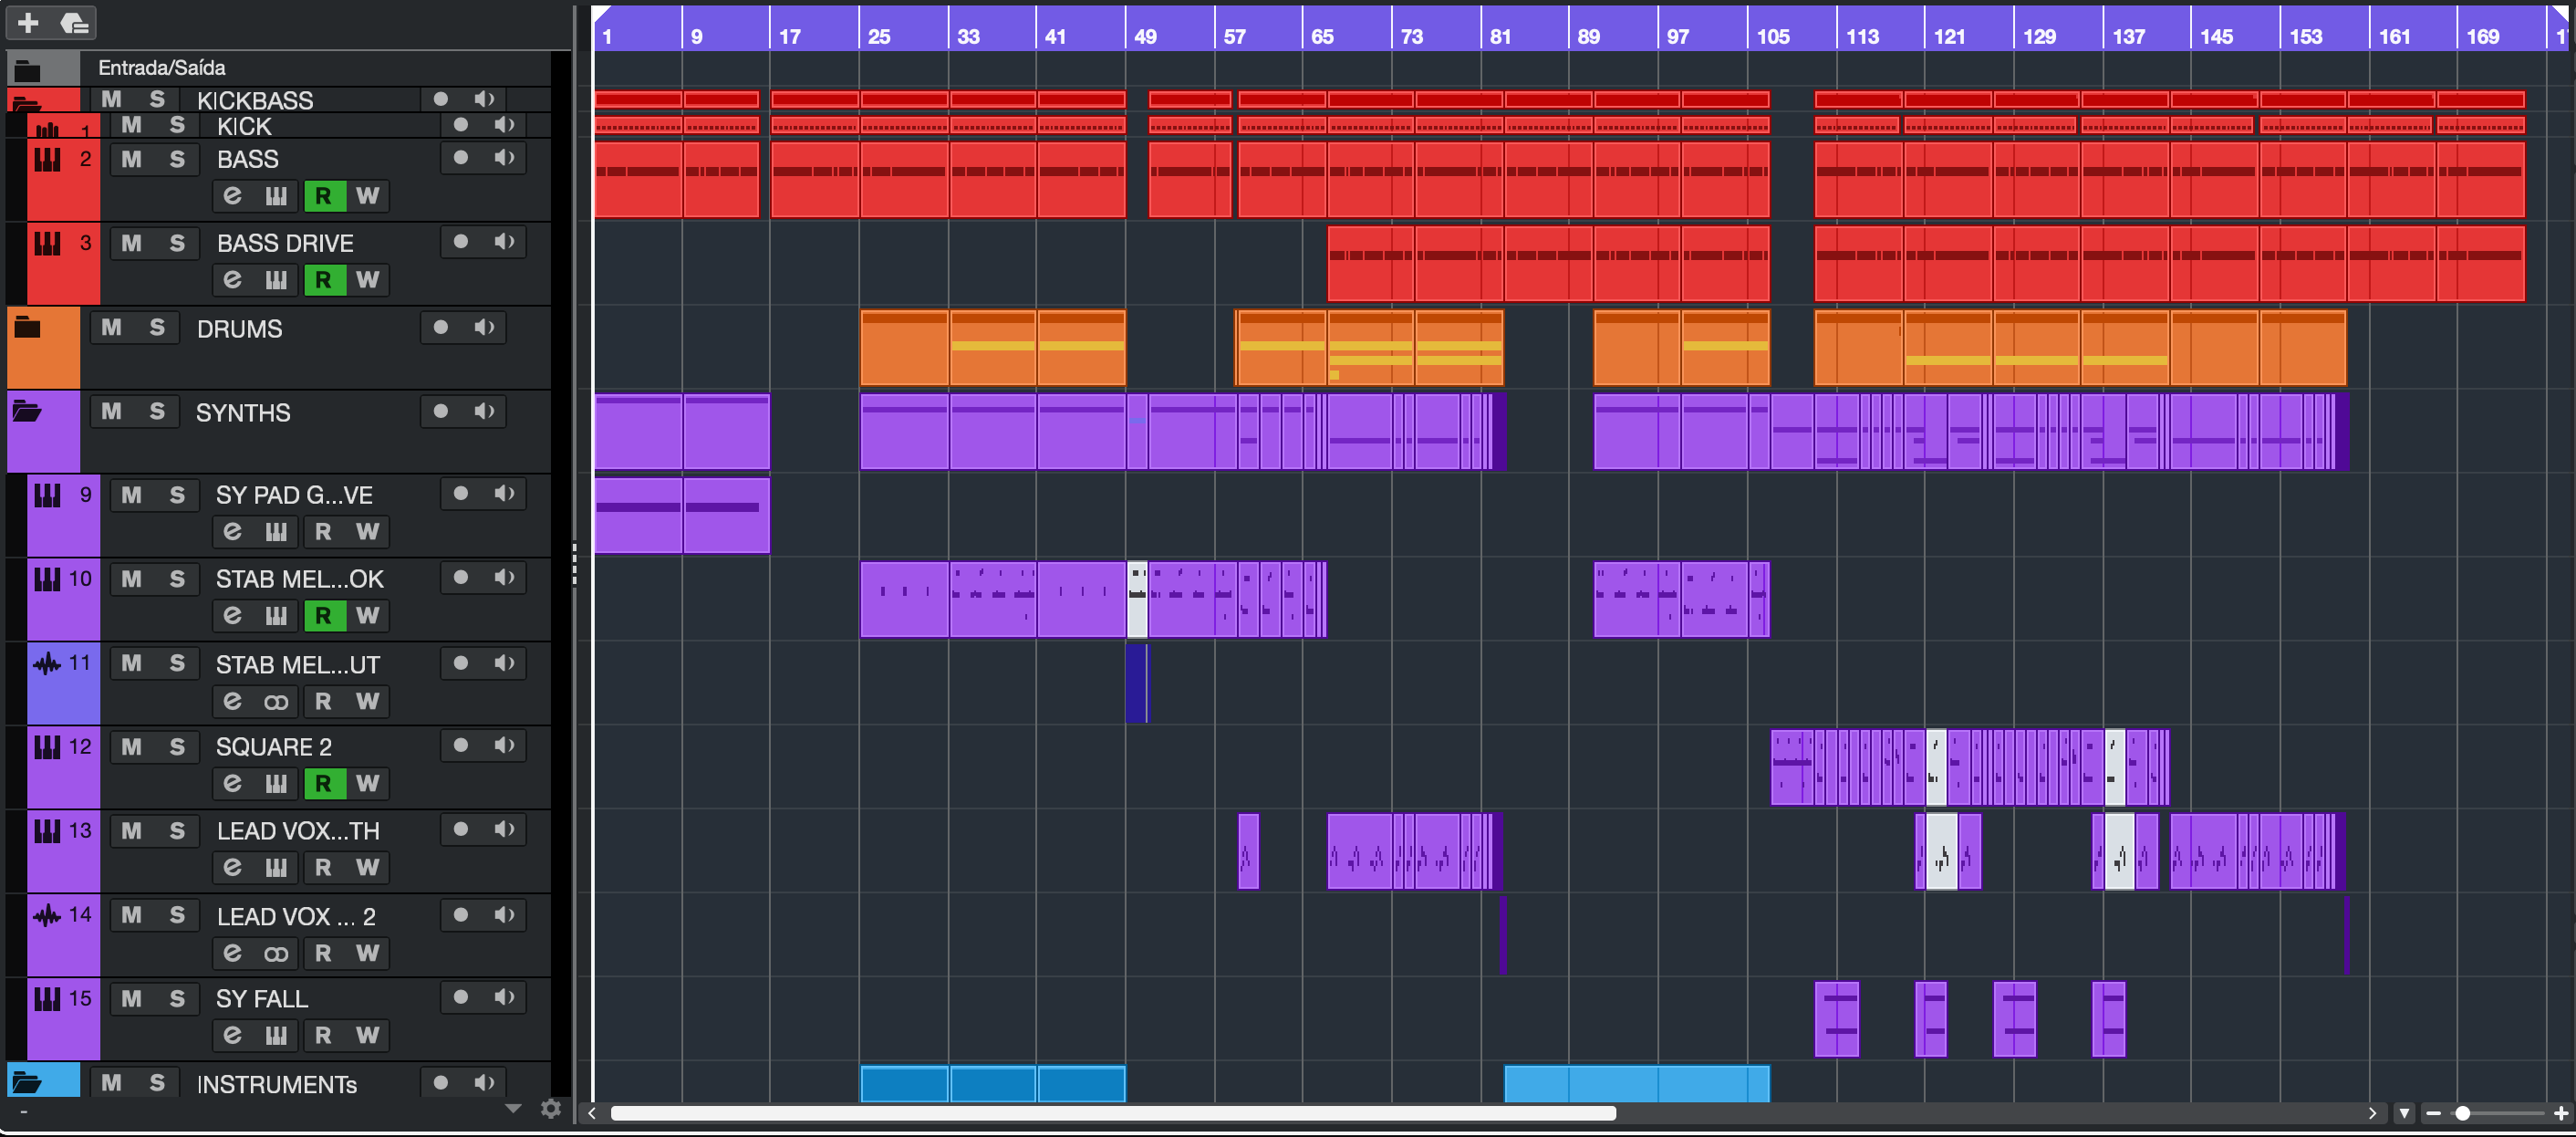Screen dimensions: 2576x1137
Task: Open channel settings for SY FALL
Action: [233, 1036]
